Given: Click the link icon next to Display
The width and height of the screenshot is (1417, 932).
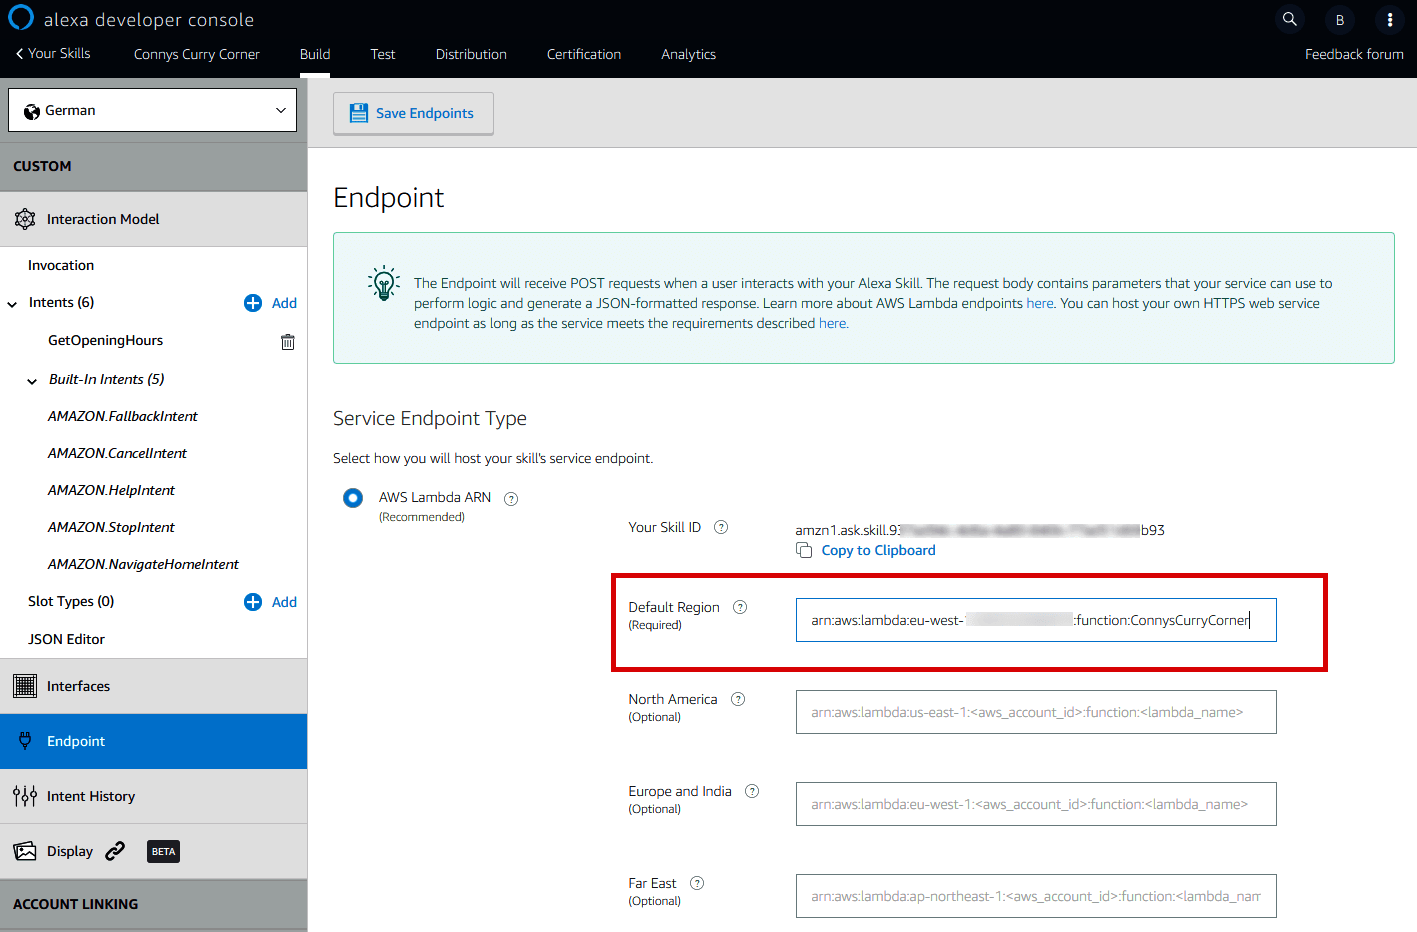Looking at the screenshot, I should pyautogui.click(x=116, y=851).
